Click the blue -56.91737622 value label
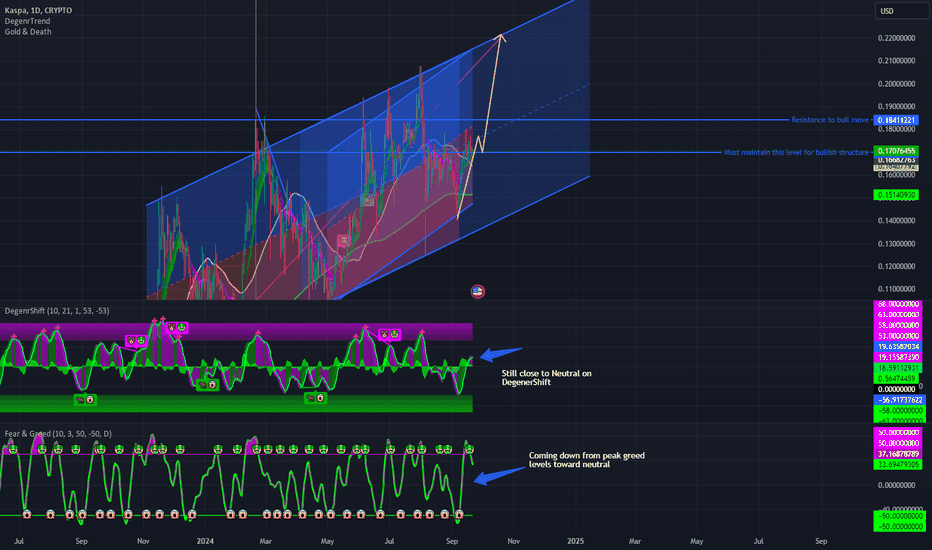This screenshot has width=932, height=550. 899,400
